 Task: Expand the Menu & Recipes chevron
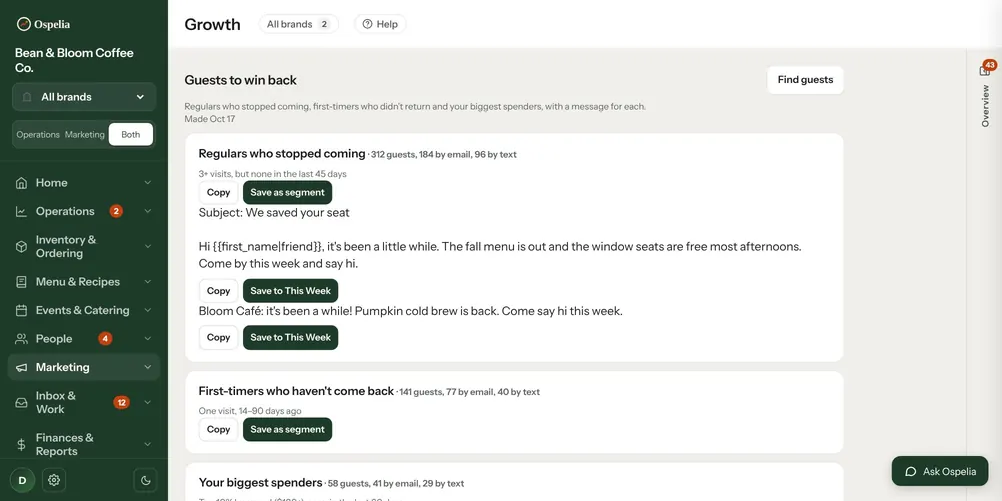[148, 282]
